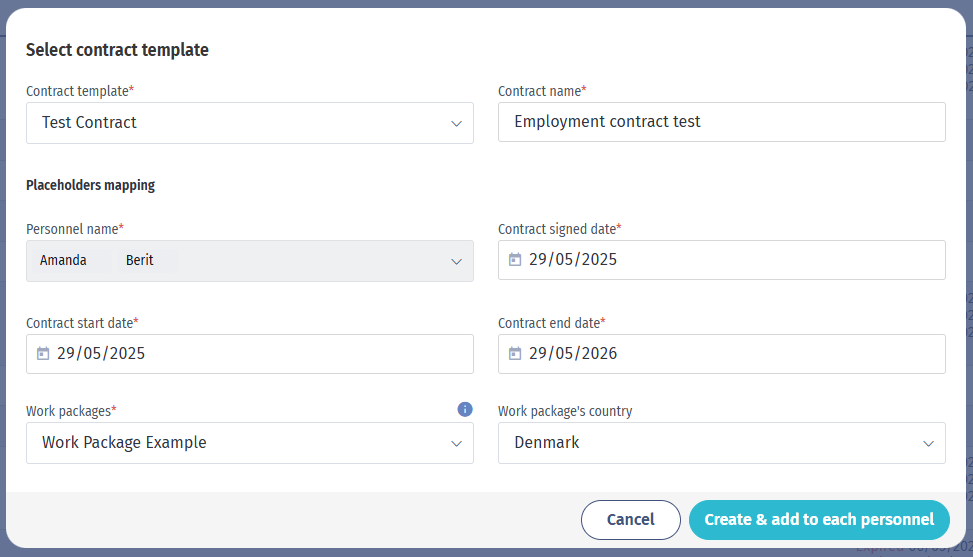
Task: Expand the Personnel name dropdown arrow
Action: 456,262
